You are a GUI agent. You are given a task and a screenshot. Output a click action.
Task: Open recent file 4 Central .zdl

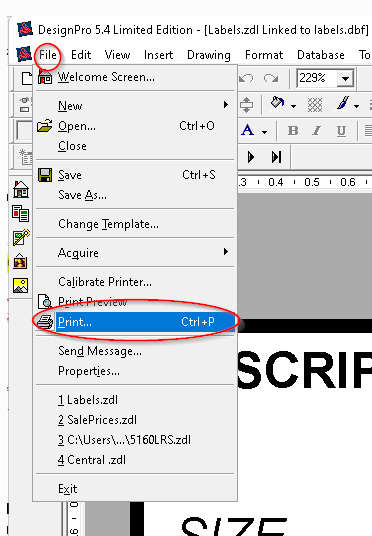pos(135,460)
